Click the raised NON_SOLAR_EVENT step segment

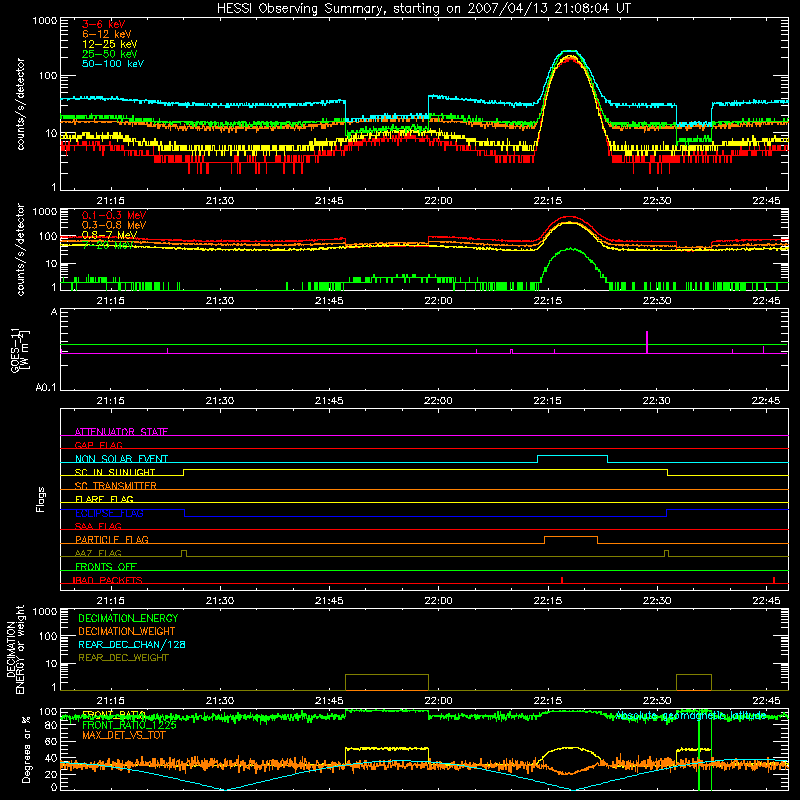572,455
